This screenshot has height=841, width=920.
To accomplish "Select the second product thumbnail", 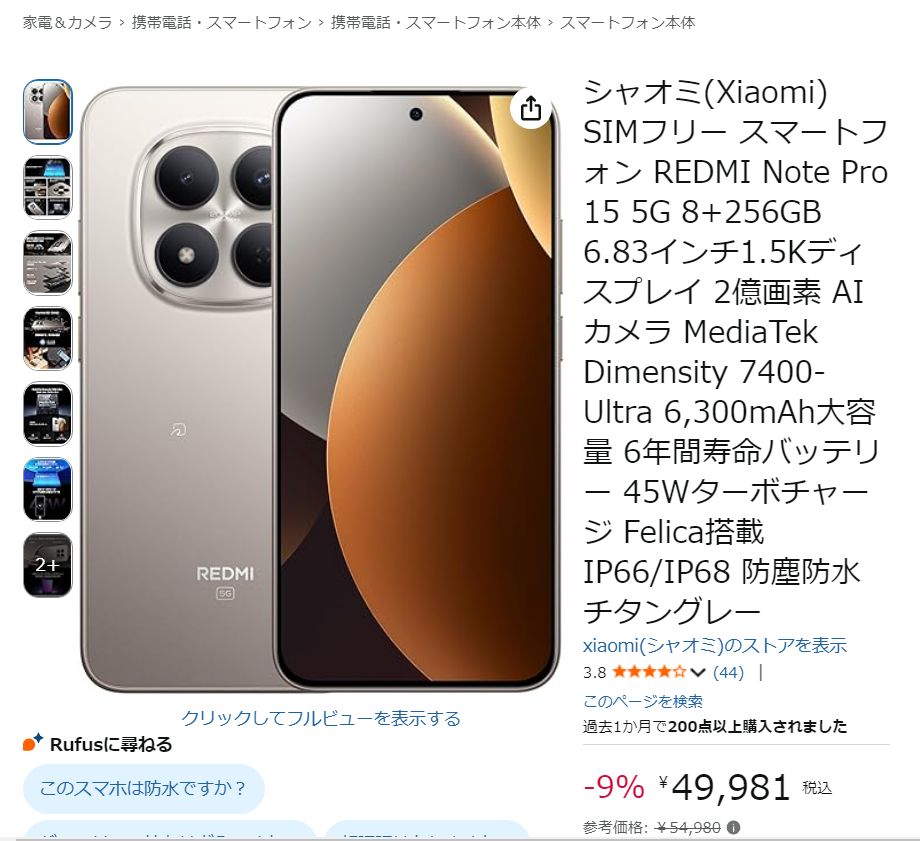I will tap(48, 187).
